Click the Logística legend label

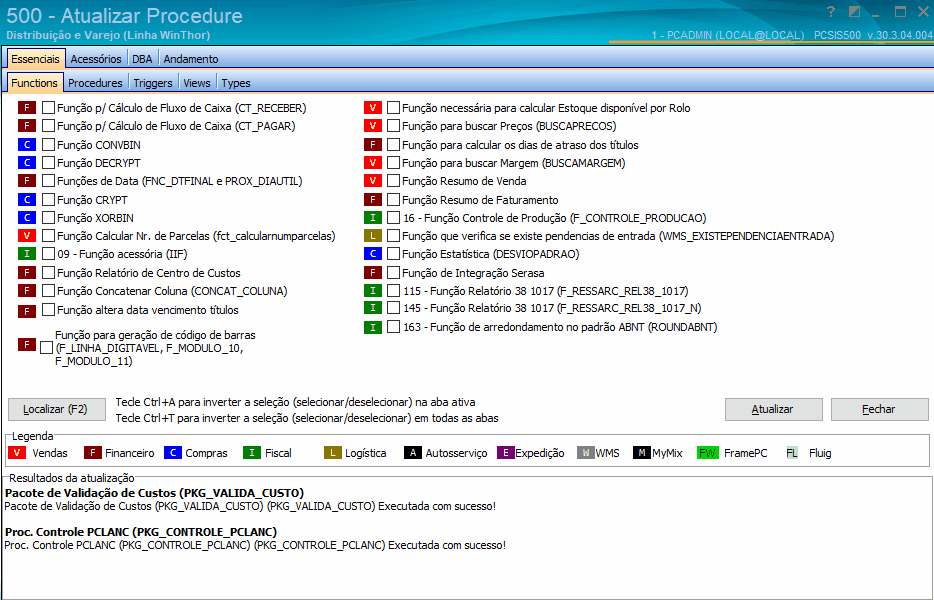[x=366, y=453]
